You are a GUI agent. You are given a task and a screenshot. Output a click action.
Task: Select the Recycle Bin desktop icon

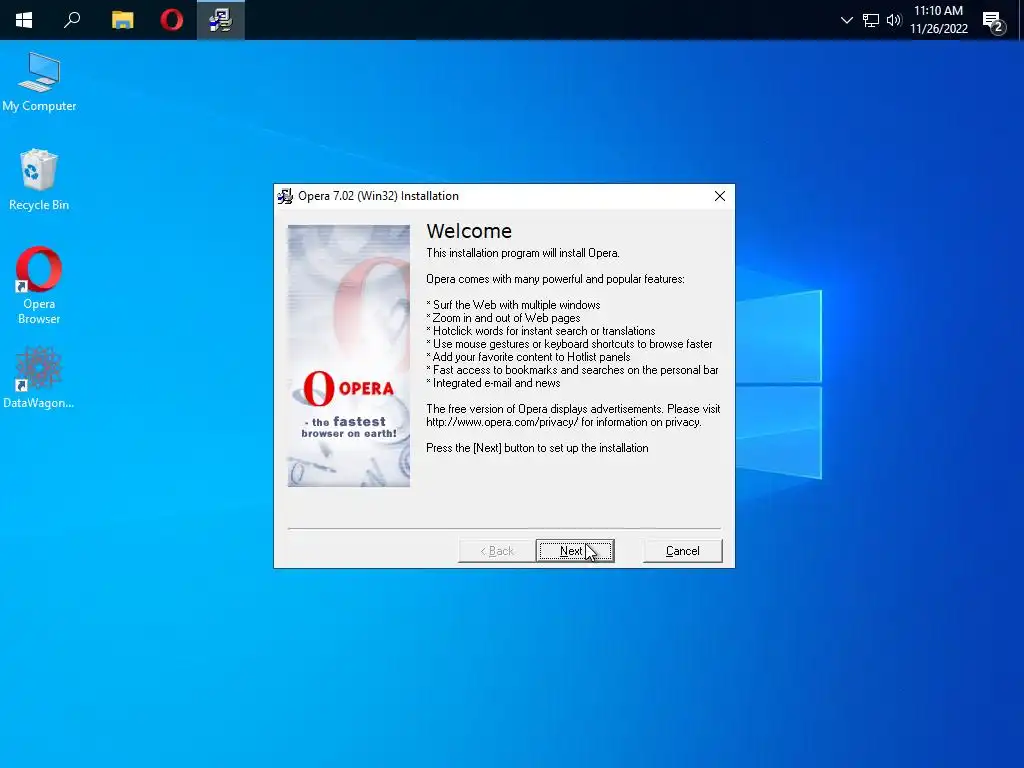point(39,180)
